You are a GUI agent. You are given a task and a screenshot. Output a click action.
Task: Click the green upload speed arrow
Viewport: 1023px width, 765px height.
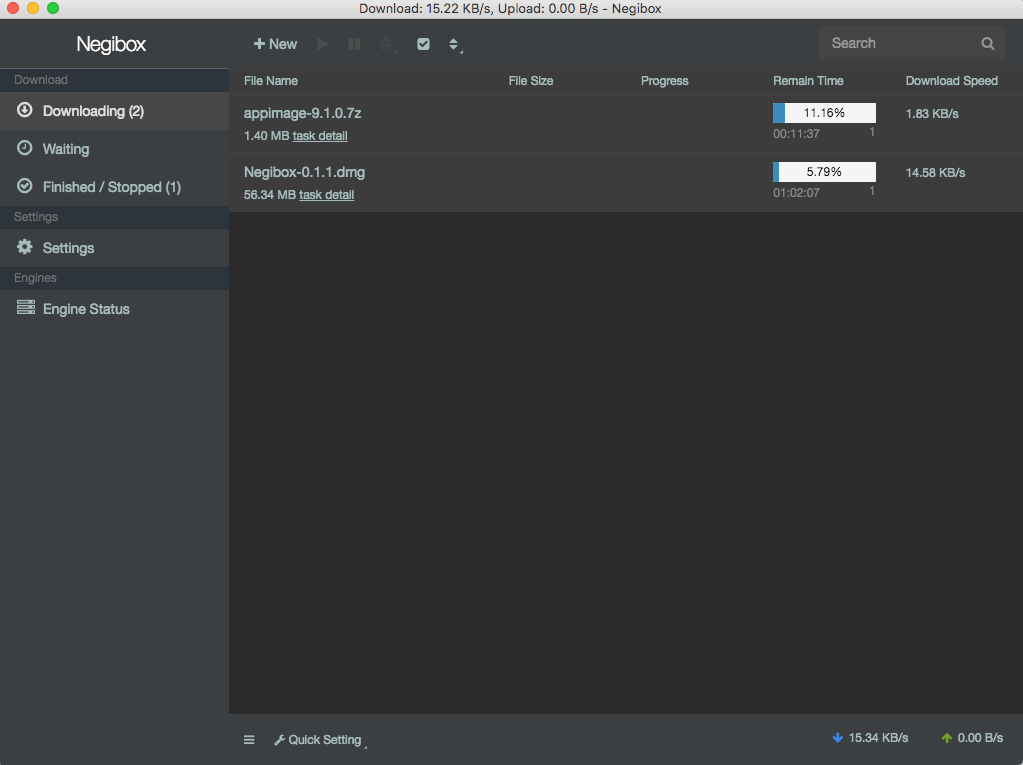pos(947,738)
